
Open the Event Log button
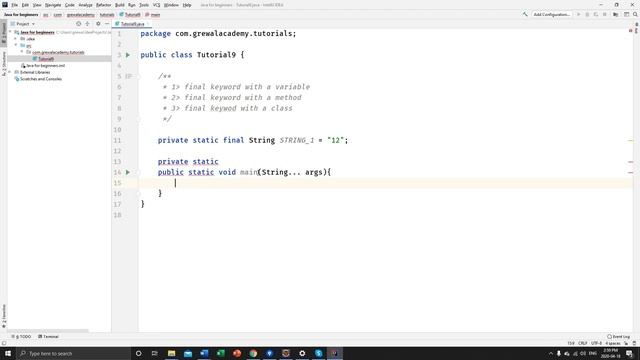618,336
